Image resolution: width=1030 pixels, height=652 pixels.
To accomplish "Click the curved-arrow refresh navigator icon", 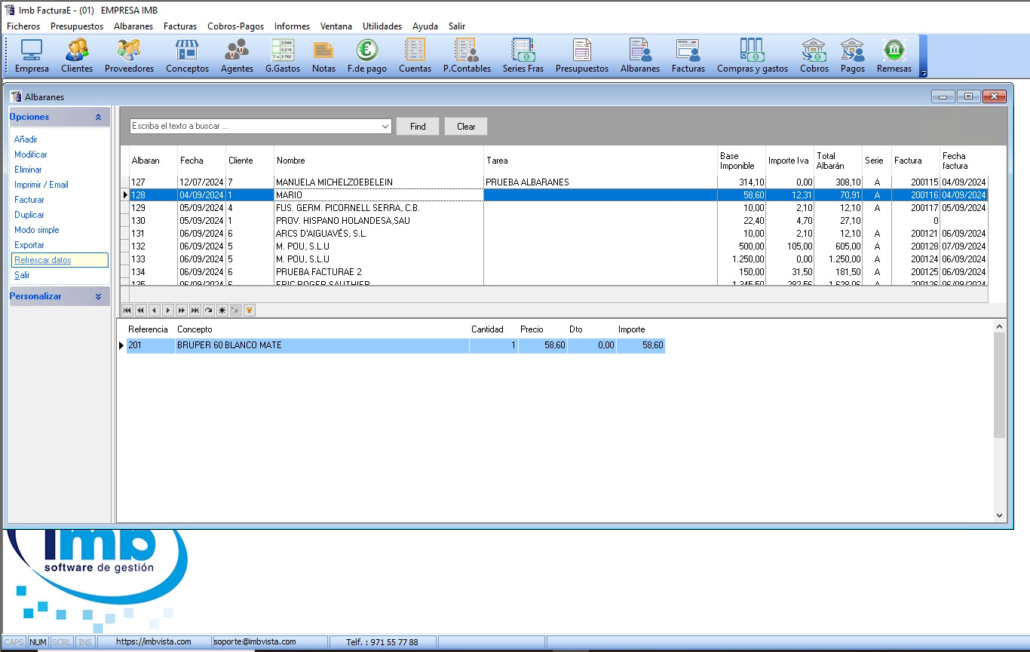I will coord(209,310).
